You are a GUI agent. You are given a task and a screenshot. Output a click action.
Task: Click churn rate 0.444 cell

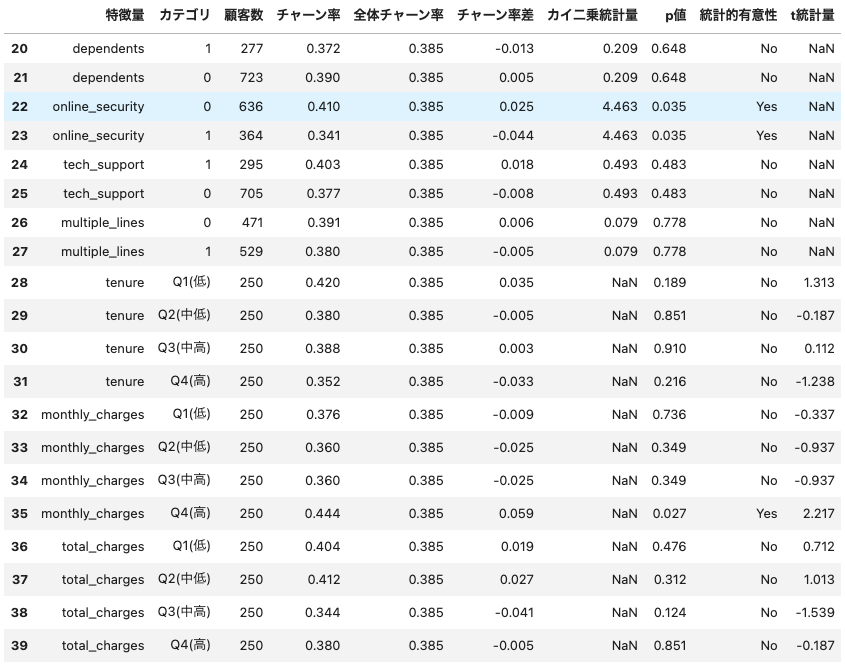[323, 514]
